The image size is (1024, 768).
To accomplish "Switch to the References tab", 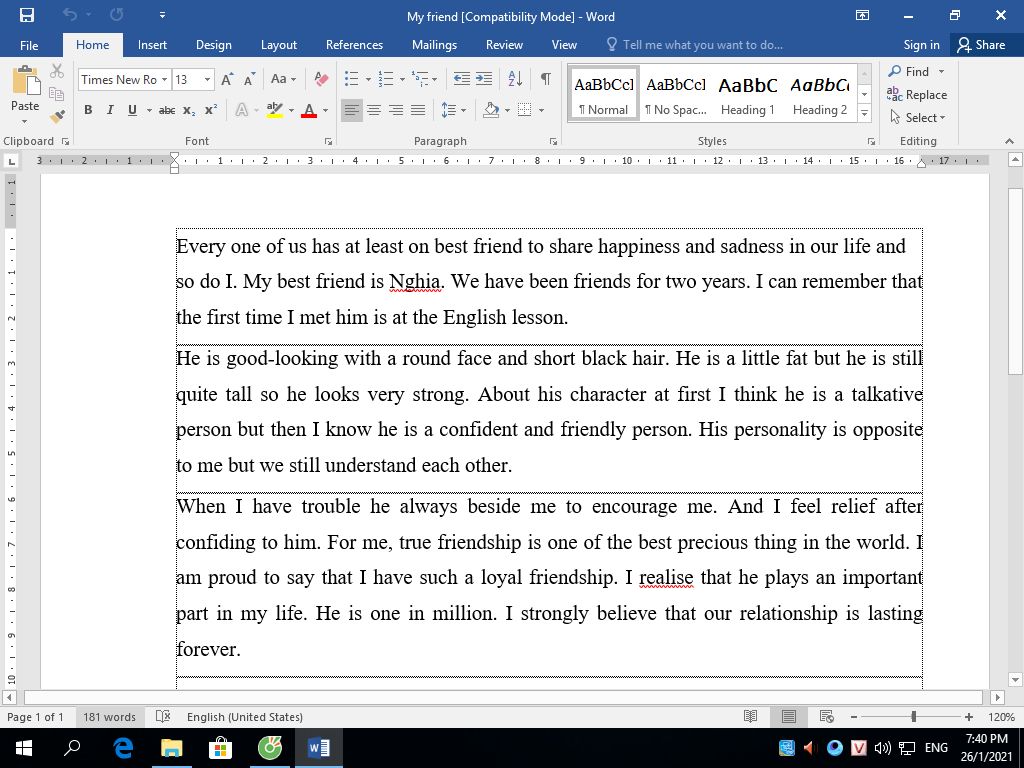I will 354,45.
